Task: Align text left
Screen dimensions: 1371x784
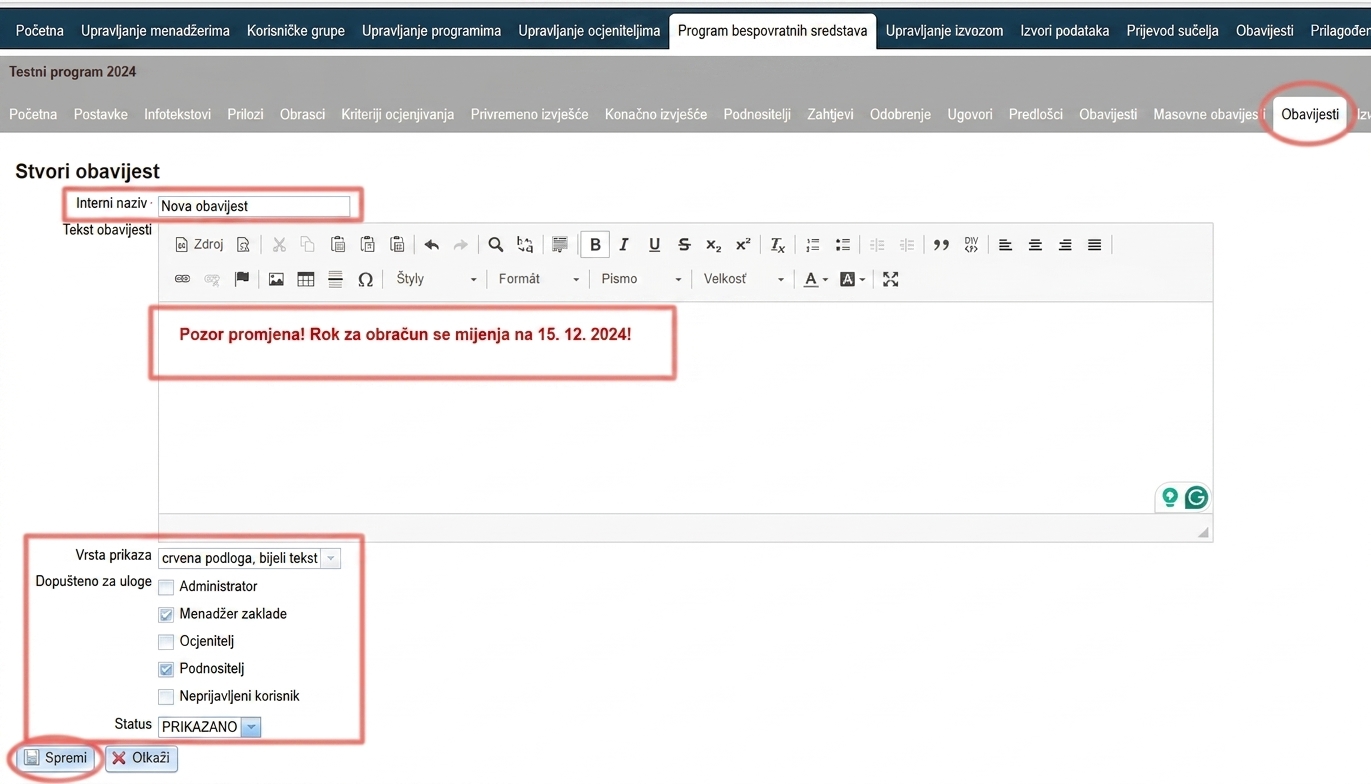Action: tap(1006, 244)
